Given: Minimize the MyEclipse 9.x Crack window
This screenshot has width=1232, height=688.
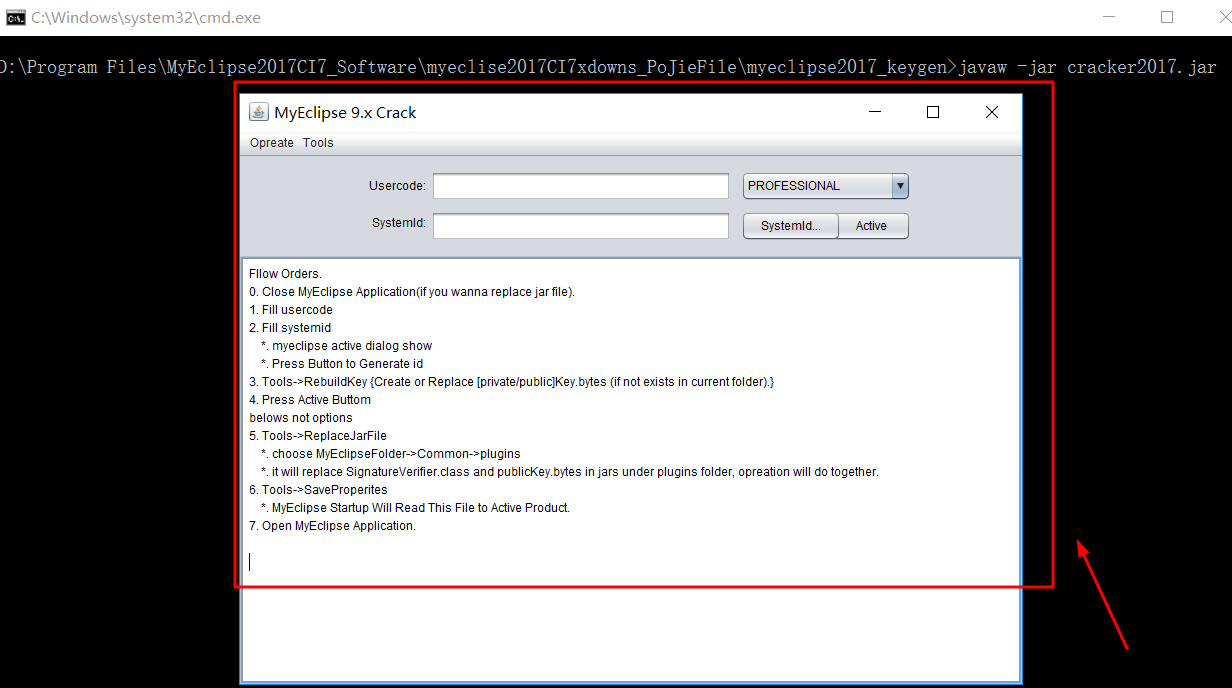Looking at the screenshot, I should coord(875,112).
